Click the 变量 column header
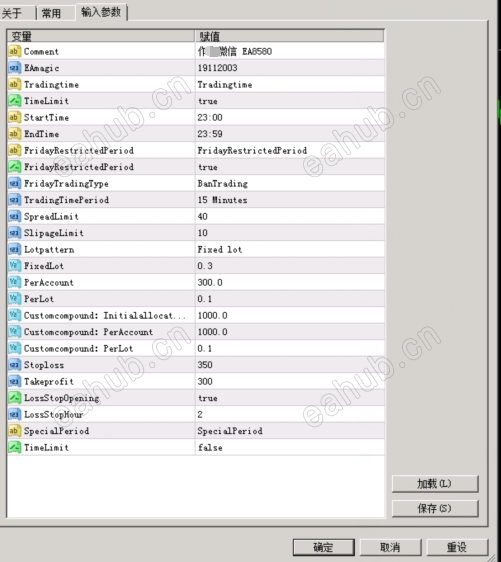The width and height of the screenshot is (501, 562). pyautogui.click(x=101, y=36)
